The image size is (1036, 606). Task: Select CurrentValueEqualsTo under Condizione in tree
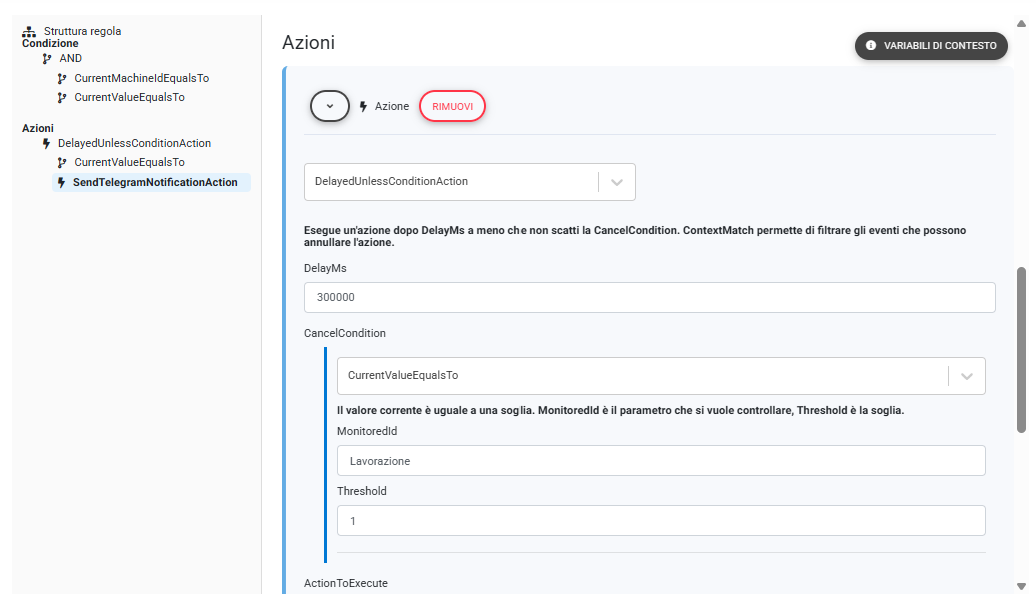click(129, 98)
